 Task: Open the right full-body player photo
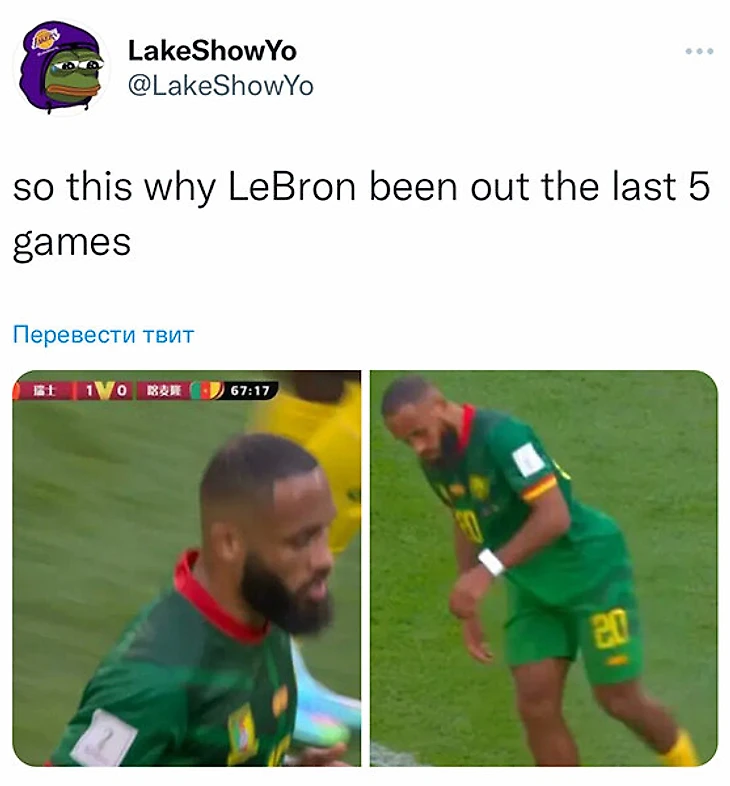click(543, 568)
